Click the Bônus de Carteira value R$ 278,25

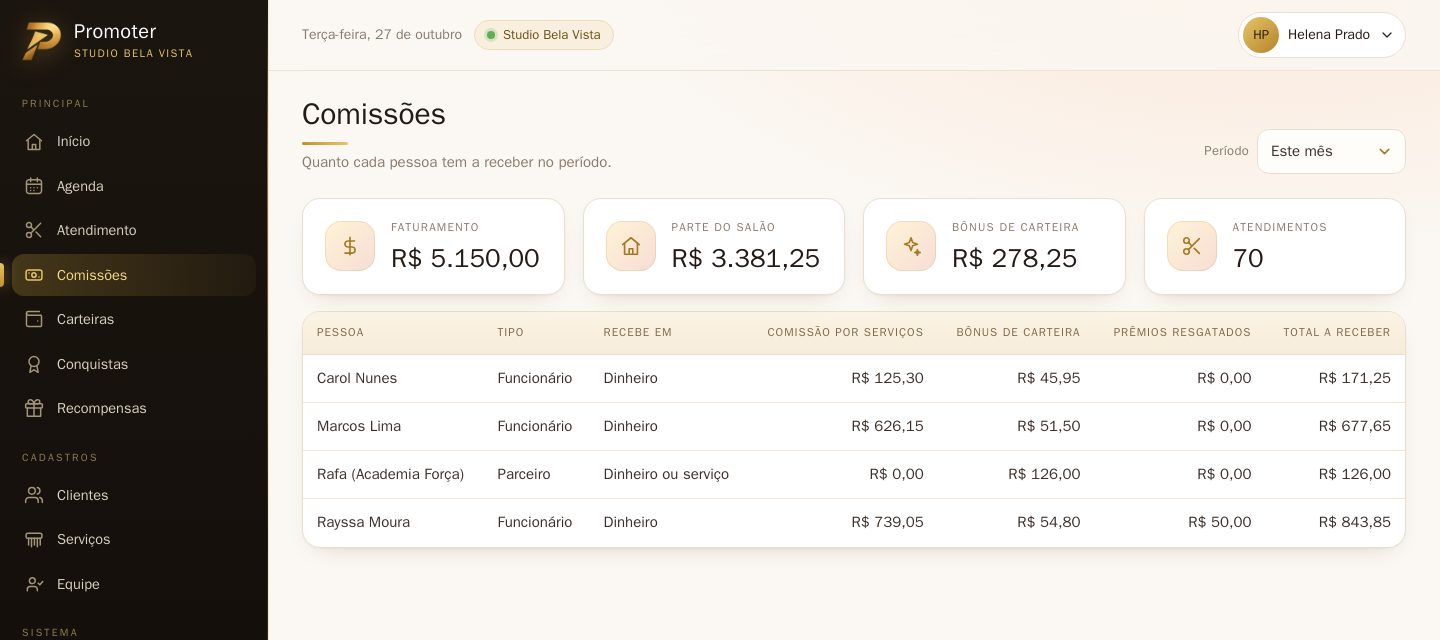click(x=1015, y=258)
